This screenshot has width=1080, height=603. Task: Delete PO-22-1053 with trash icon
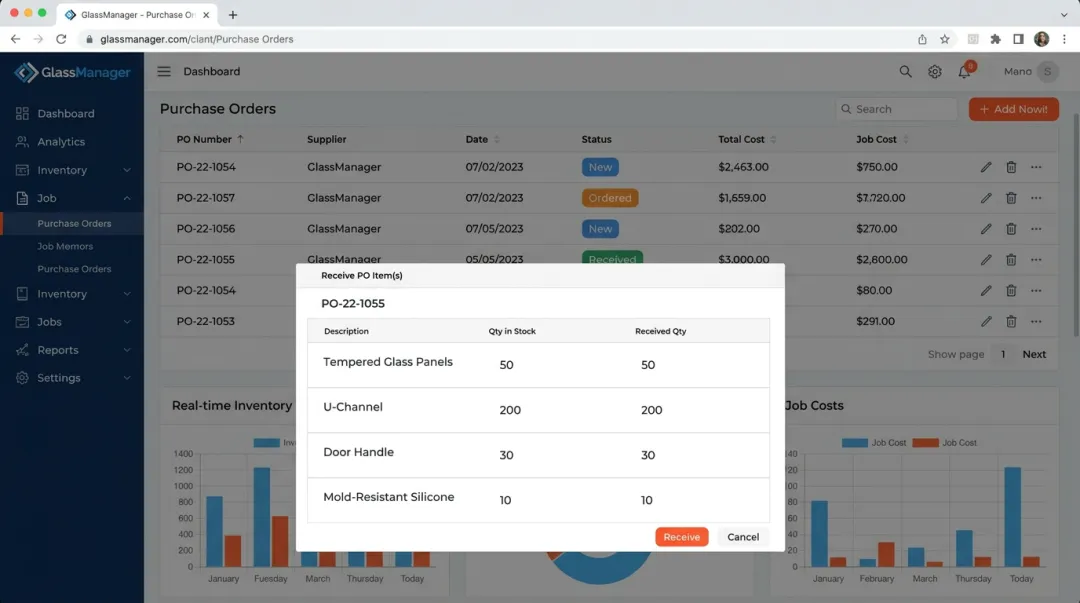pos(1011,321)
